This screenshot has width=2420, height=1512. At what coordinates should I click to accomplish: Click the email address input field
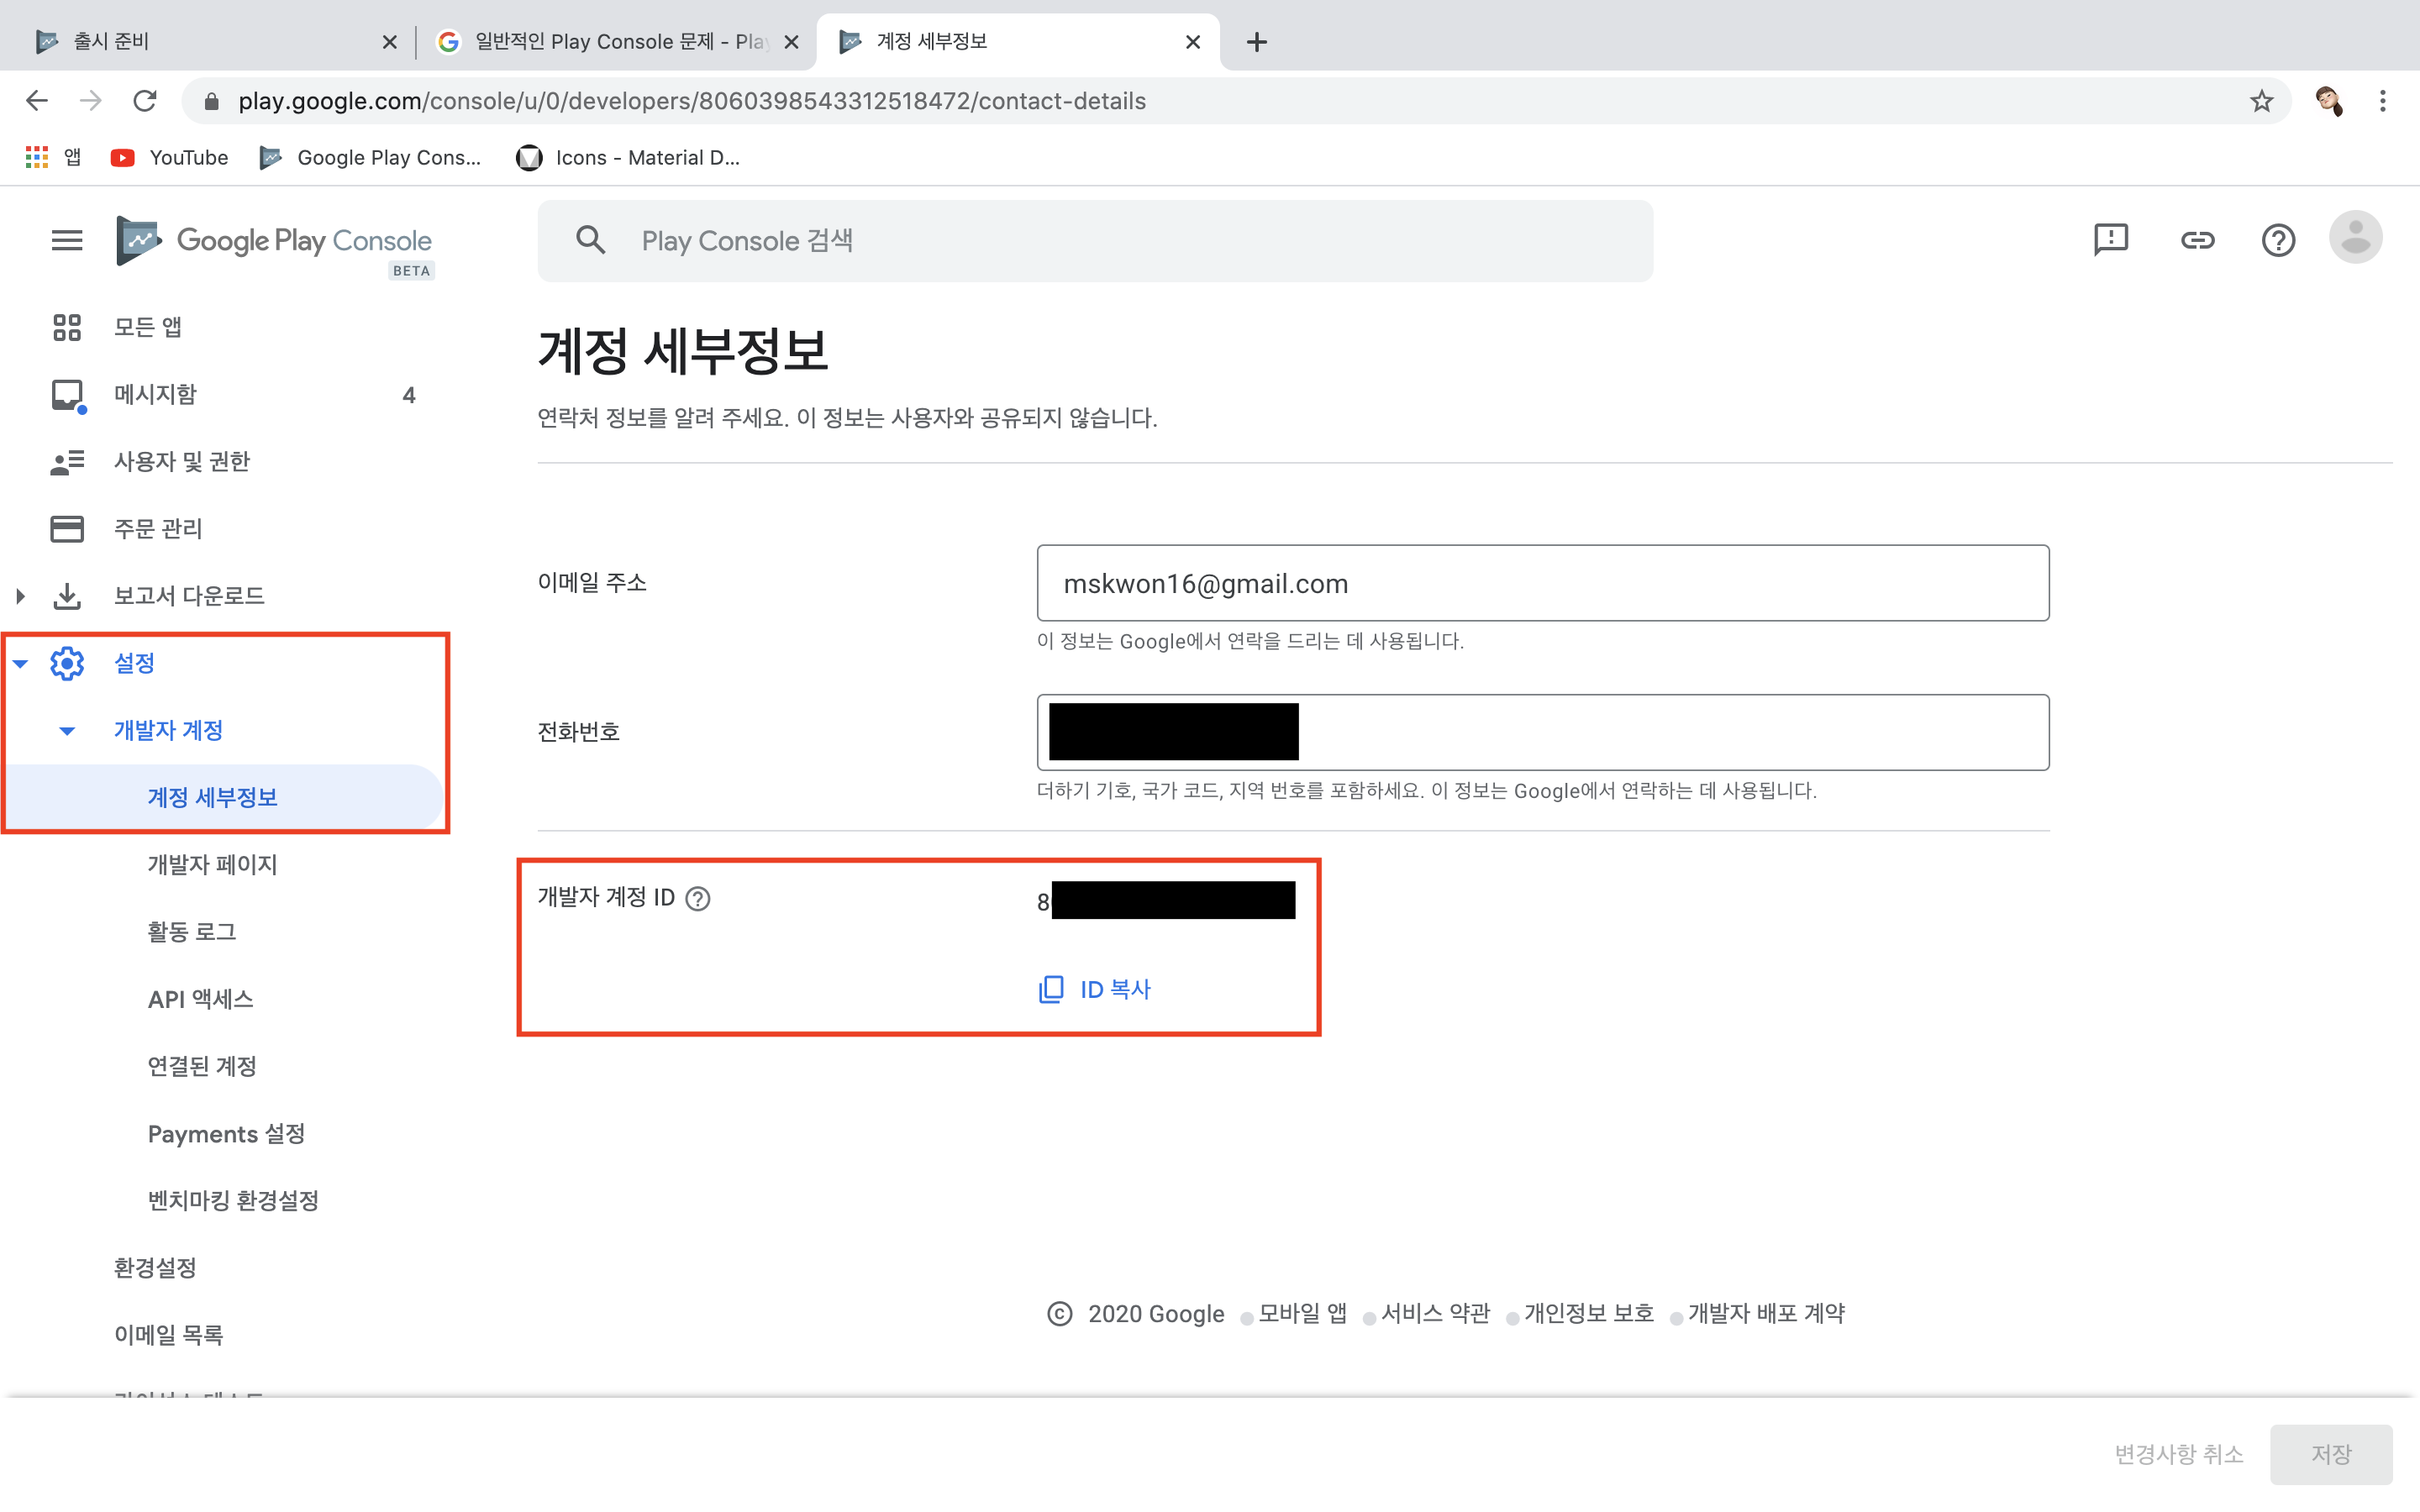click(1542, 583)
